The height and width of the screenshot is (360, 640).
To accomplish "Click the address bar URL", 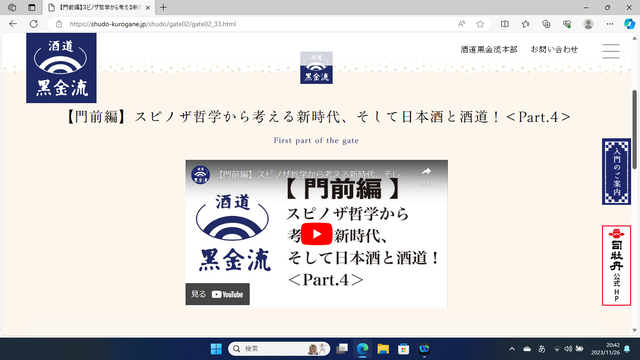I will 153,24.
